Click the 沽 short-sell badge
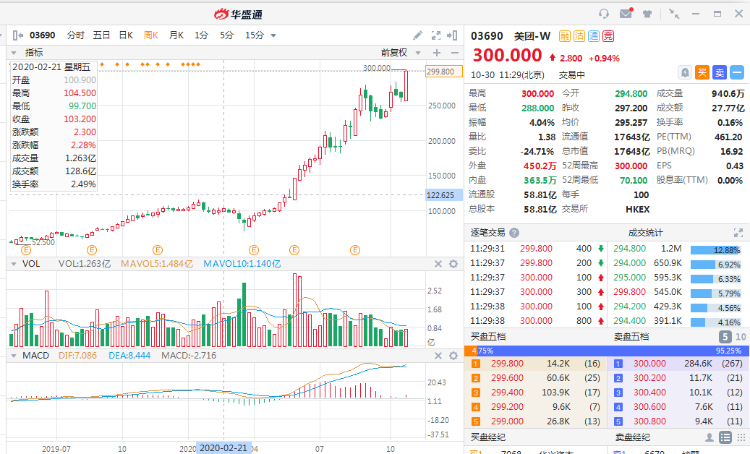Screen dimensions: 750x454 pos(579,36)
